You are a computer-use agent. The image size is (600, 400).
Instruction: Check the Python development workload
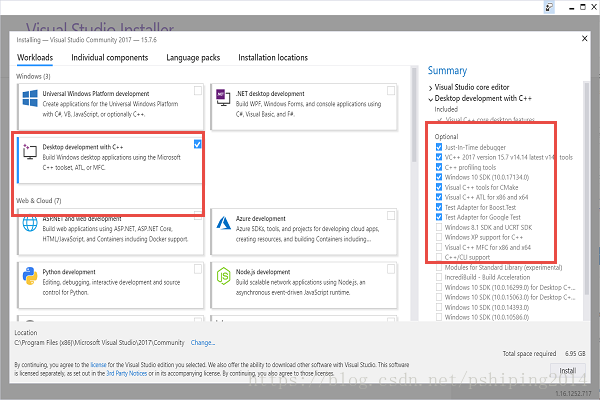click(x=198, y=269)
